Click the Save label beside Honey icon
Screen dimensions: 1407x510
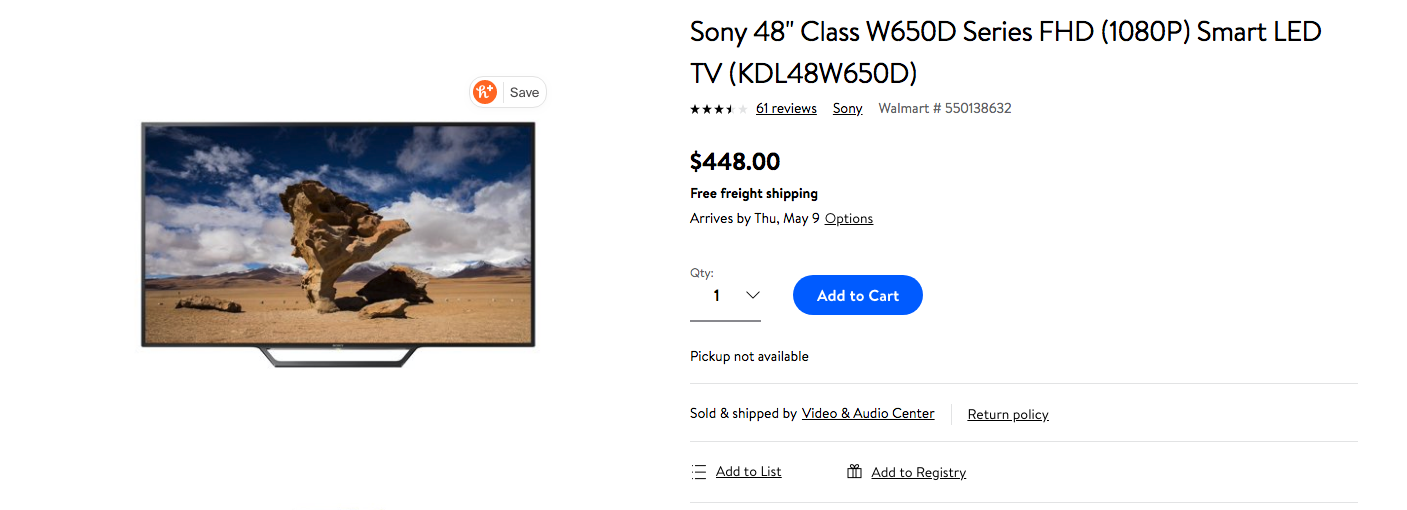524,92
